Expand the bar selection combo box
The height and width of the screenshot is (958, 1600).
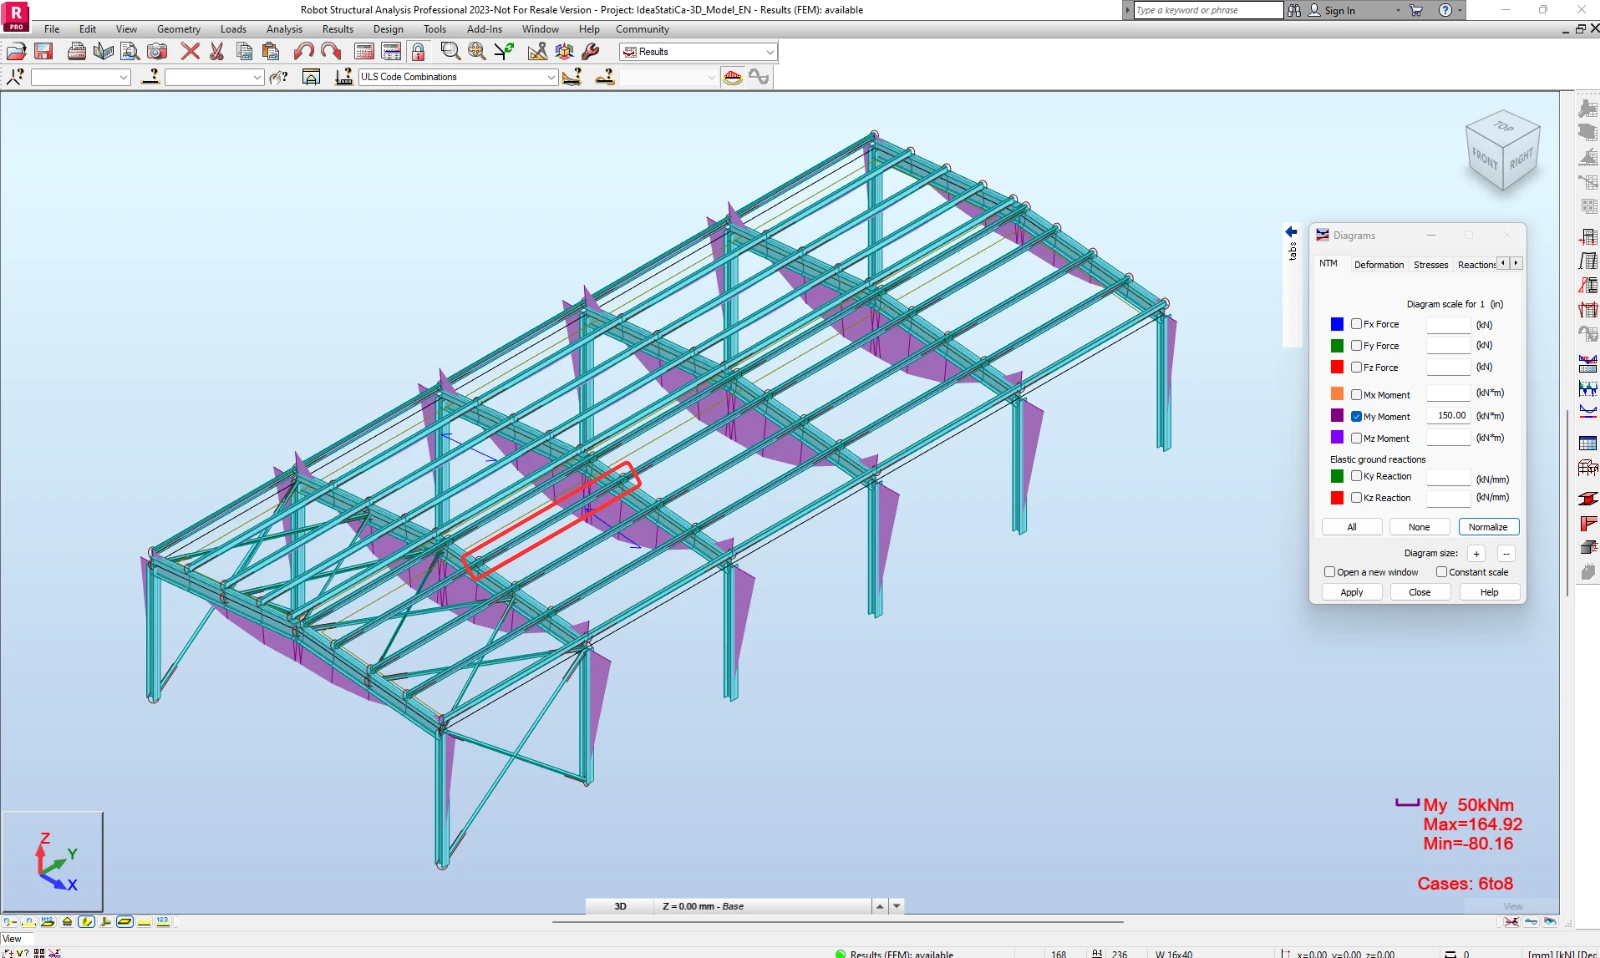[257, 77]
